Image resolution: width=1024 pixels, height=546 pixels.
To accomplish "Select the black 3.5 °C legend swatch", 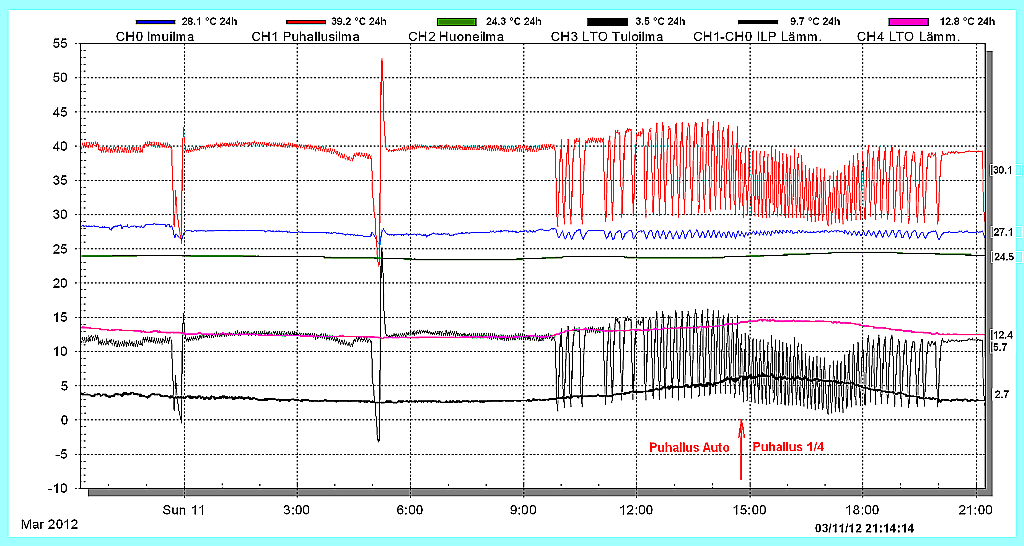I will pos(615,21).
